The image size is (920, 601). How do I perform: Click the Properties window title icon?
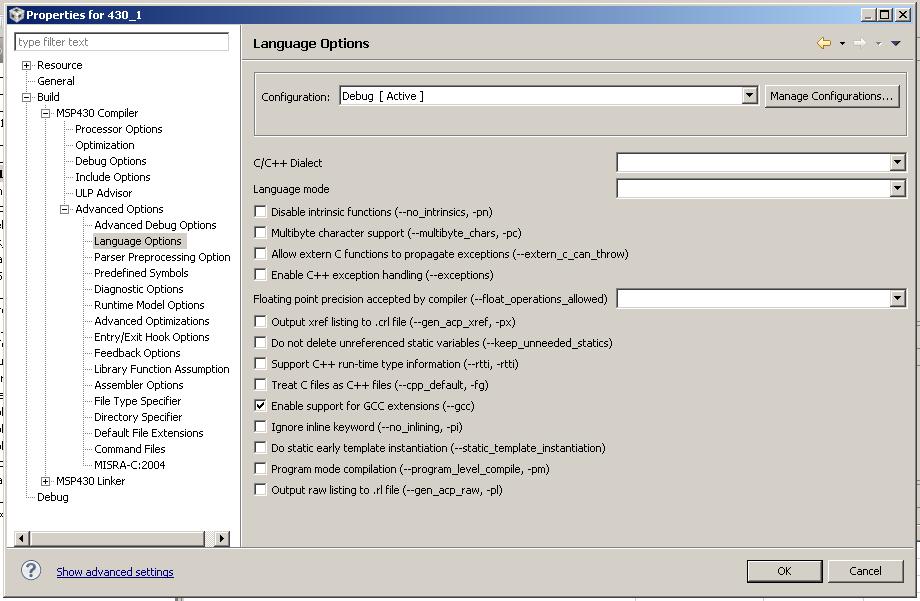pos(16,15)
